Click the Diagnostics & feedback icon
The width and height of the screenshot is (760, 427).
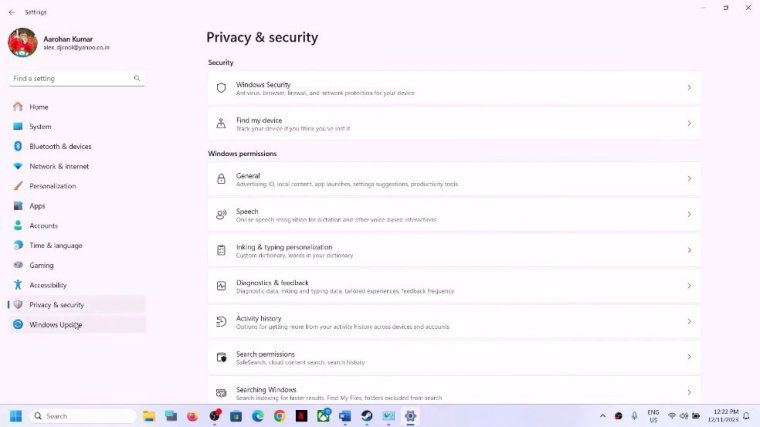click(x=221, y=286)
